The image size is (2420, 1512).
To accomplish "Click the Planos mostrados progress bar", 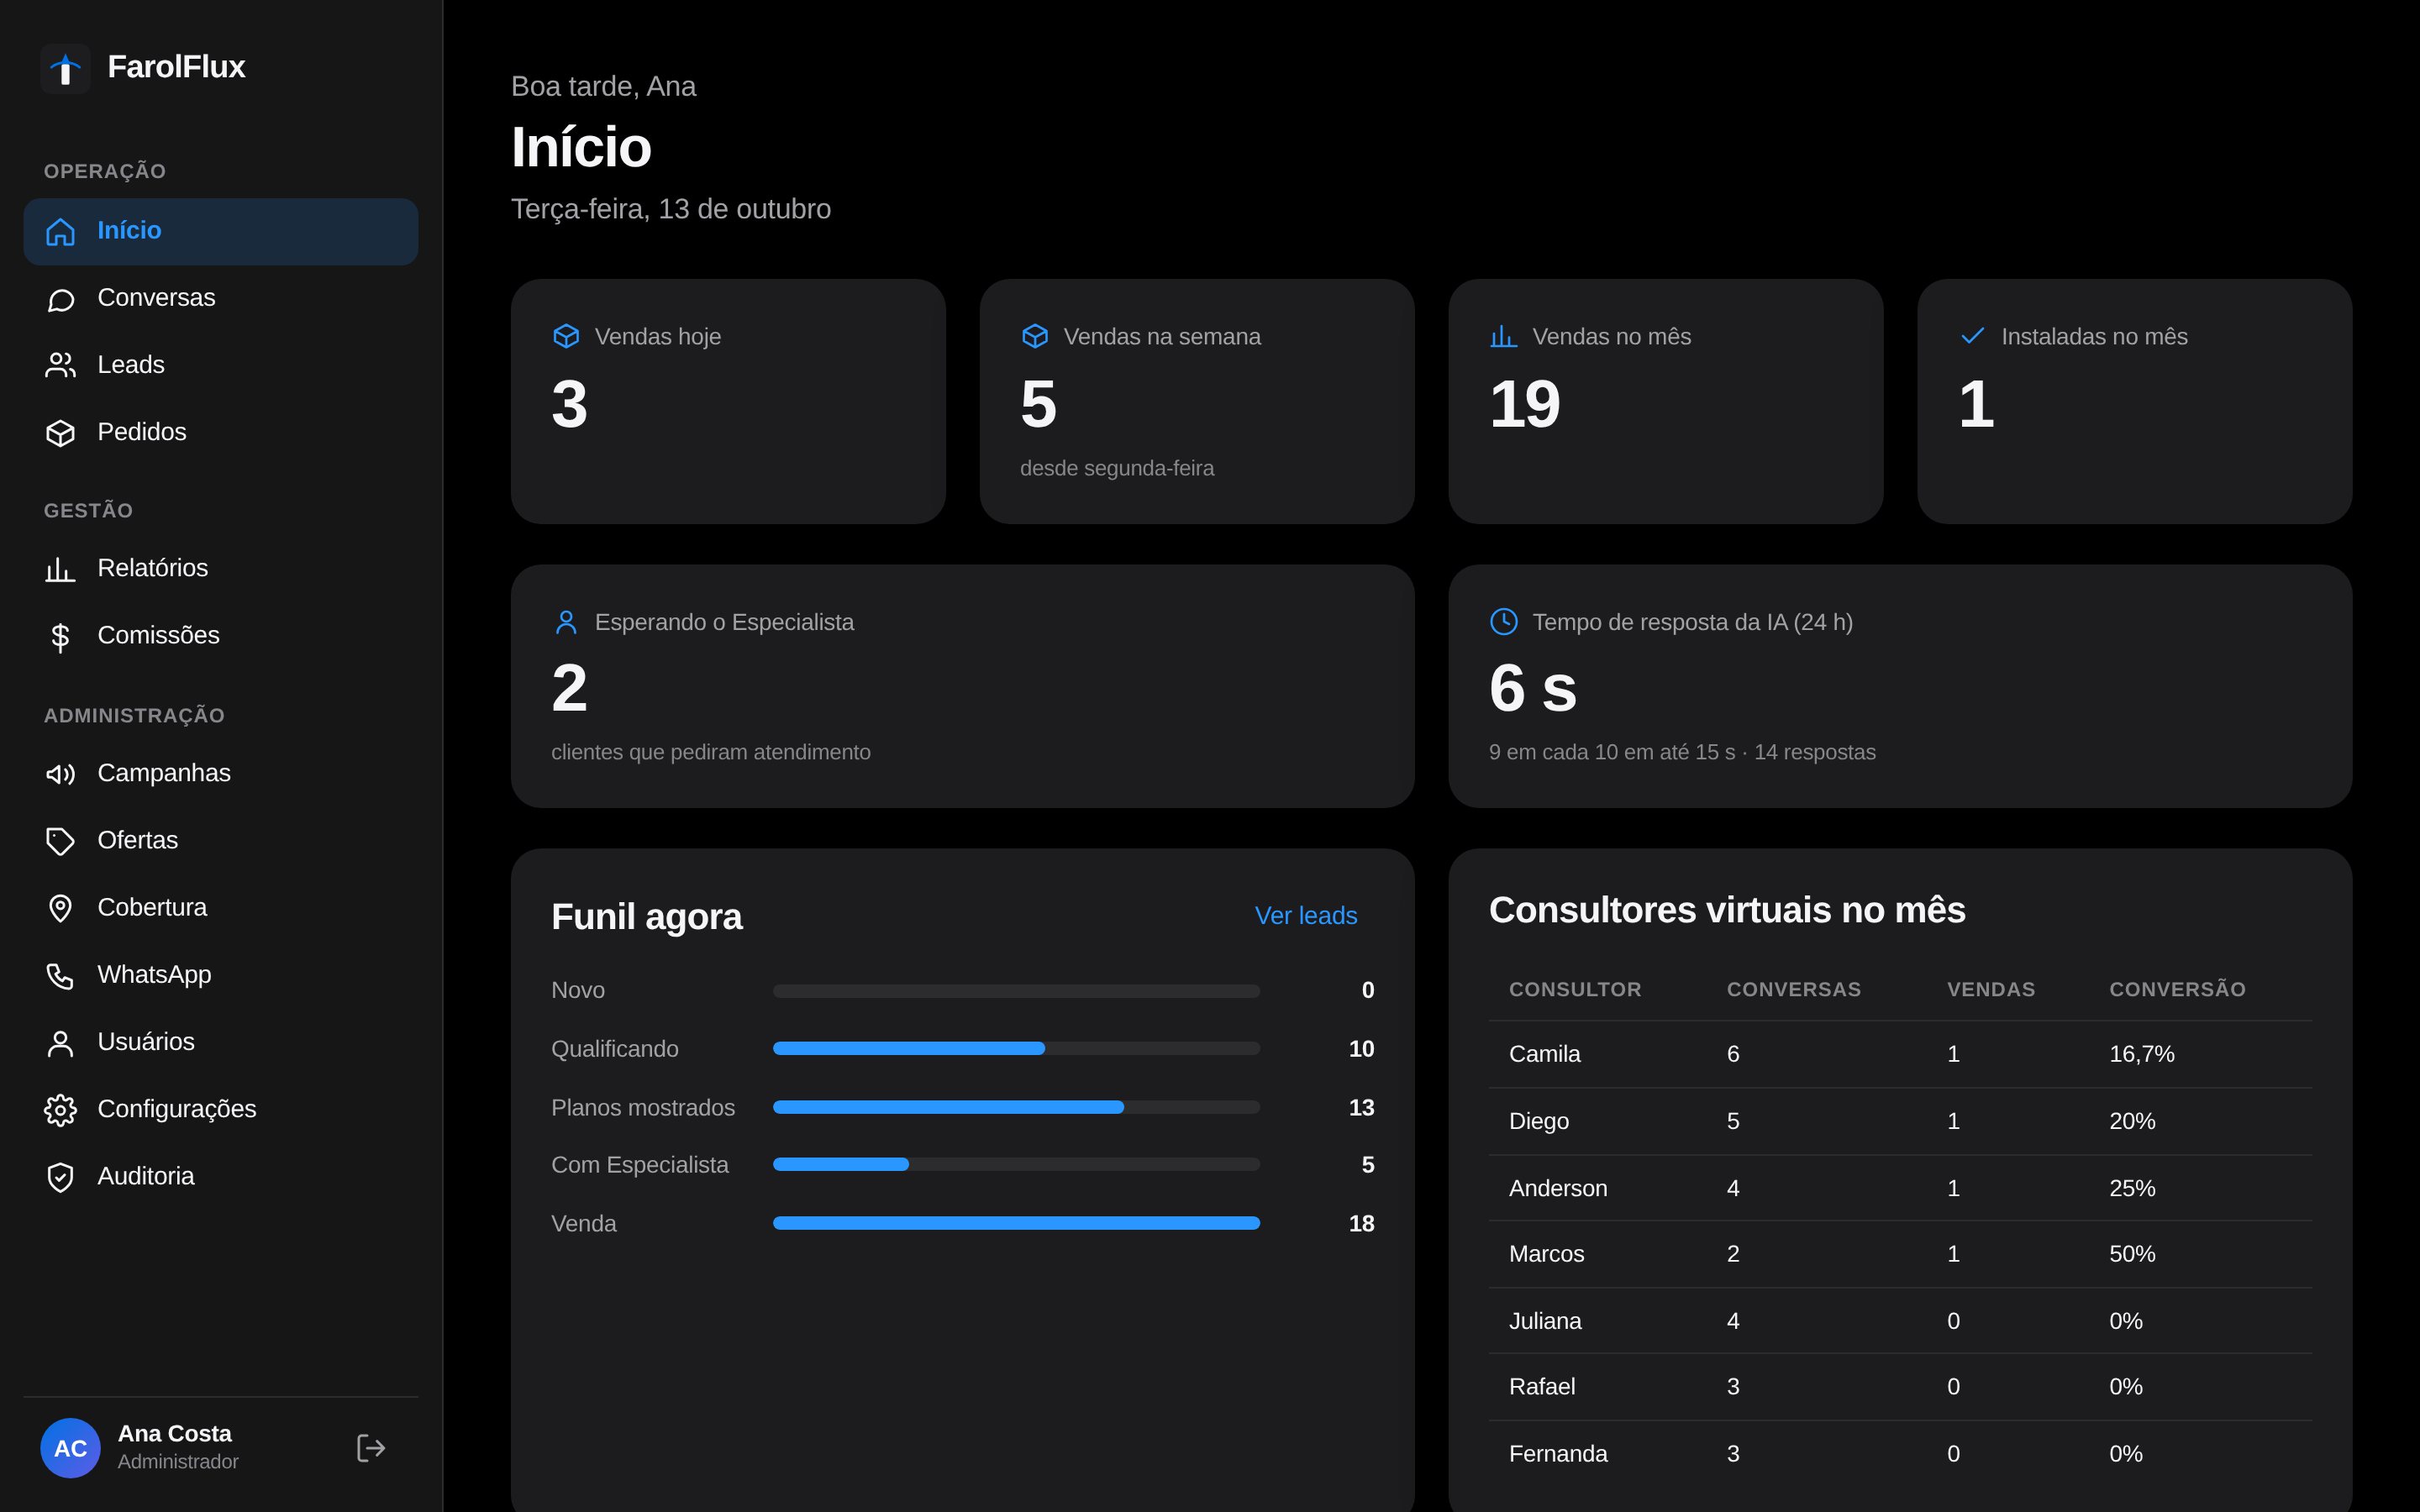I will (x=1016, y=1108).
